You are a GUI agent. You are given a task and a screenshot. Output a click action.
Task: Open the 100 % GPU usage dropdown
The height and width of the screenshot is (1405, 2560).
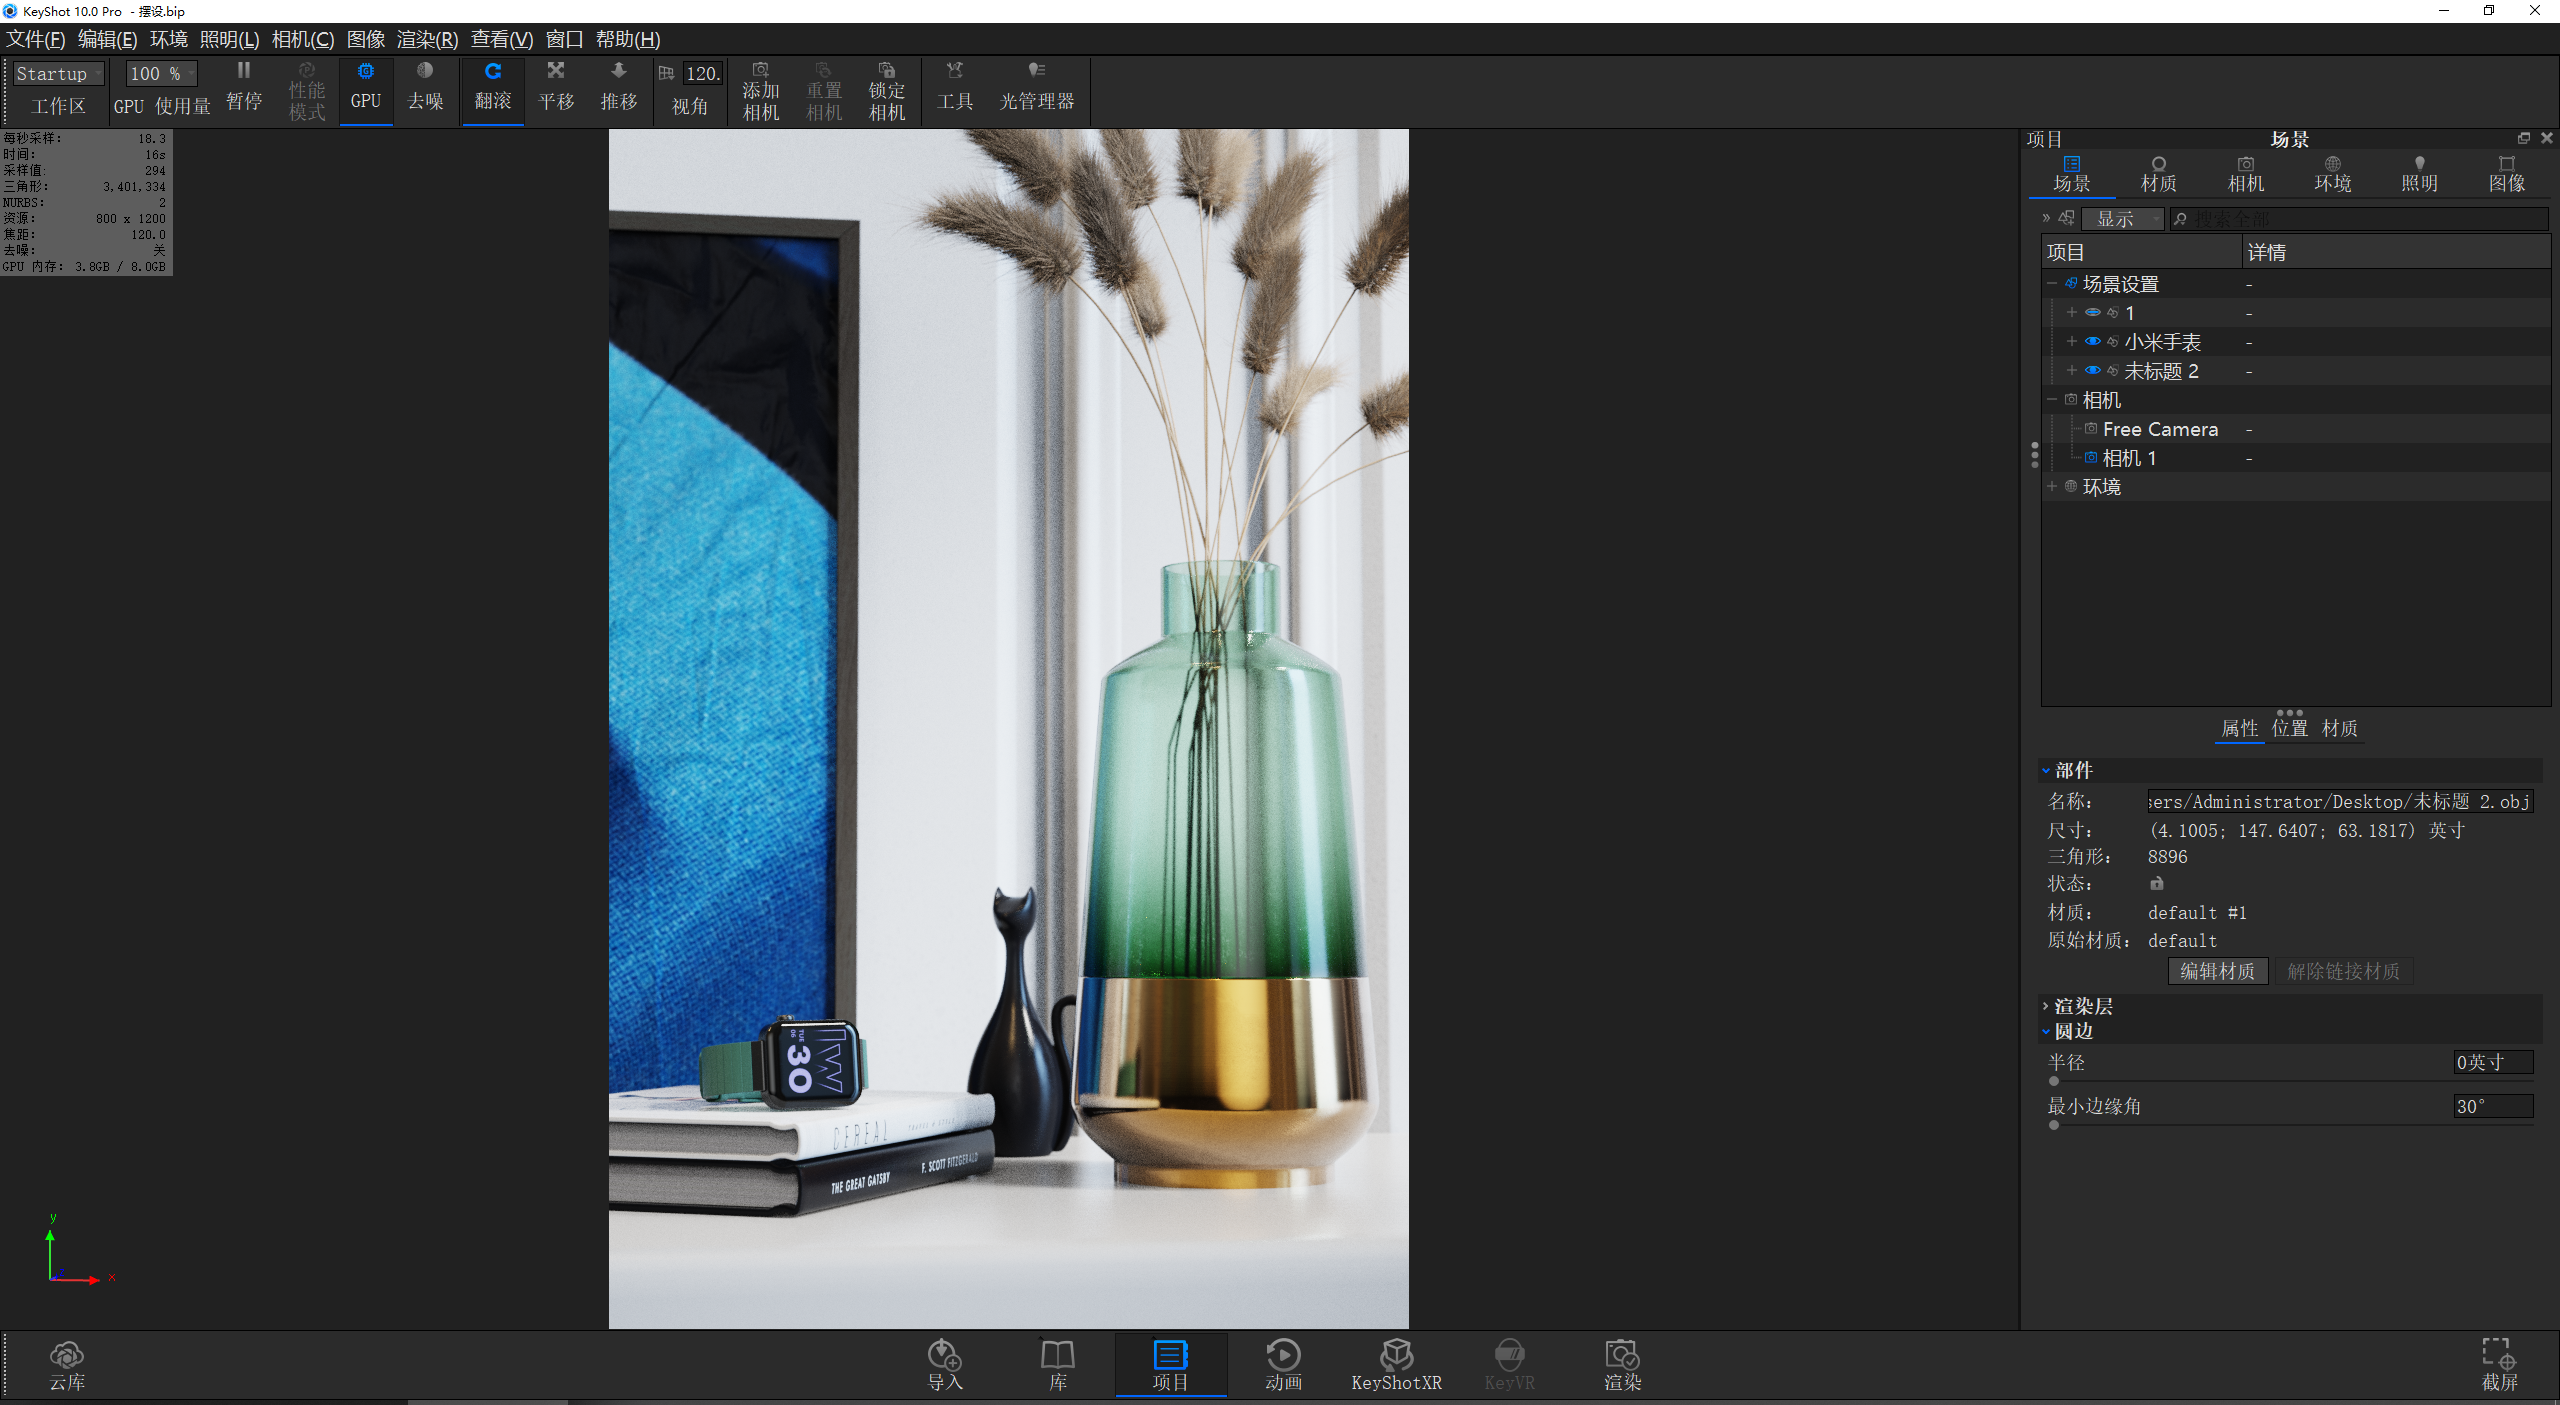click(x=161, y=74)
